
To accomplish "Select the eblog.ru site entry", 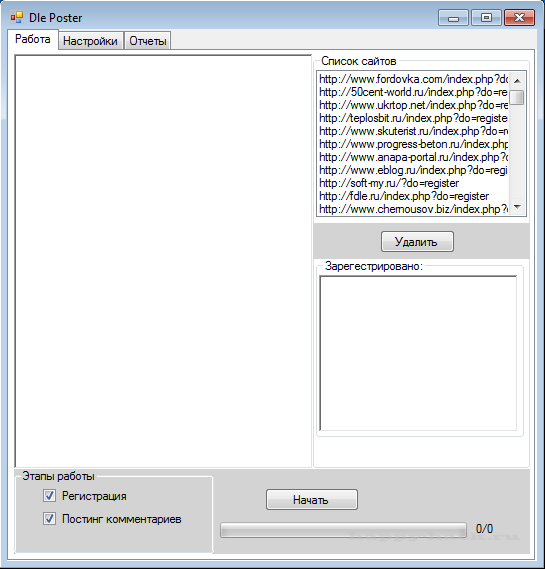I will coord(414,170).
